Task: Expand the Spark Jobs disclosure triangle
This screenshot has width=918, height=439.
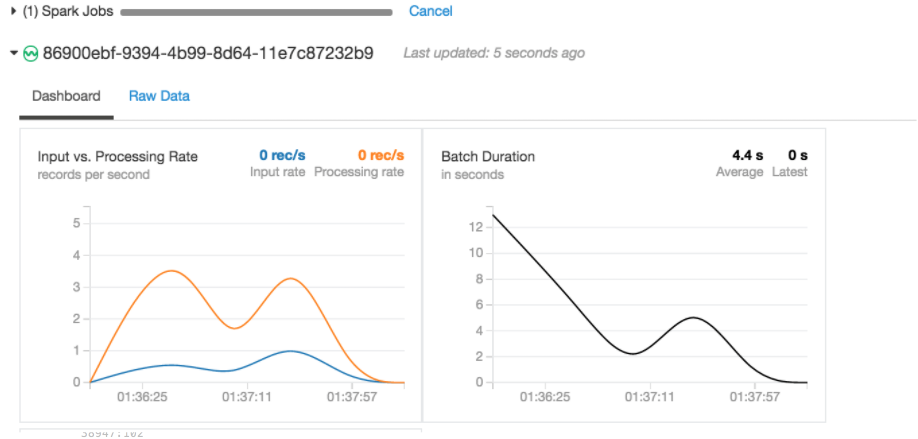Action: point(14,12)
